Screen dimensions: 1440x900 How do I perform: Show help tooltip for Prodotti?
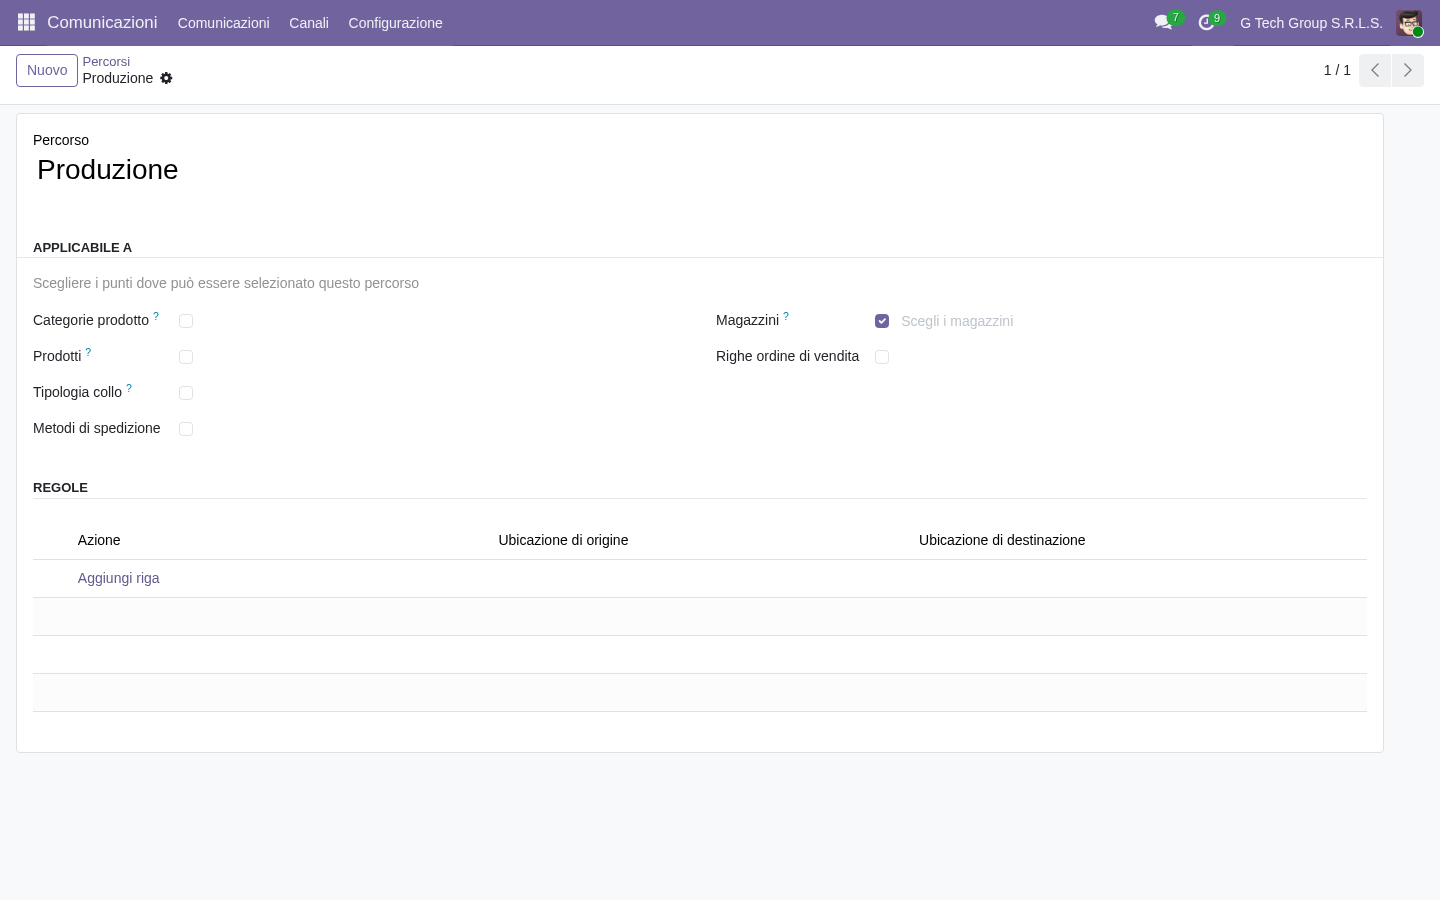point(88,352)
